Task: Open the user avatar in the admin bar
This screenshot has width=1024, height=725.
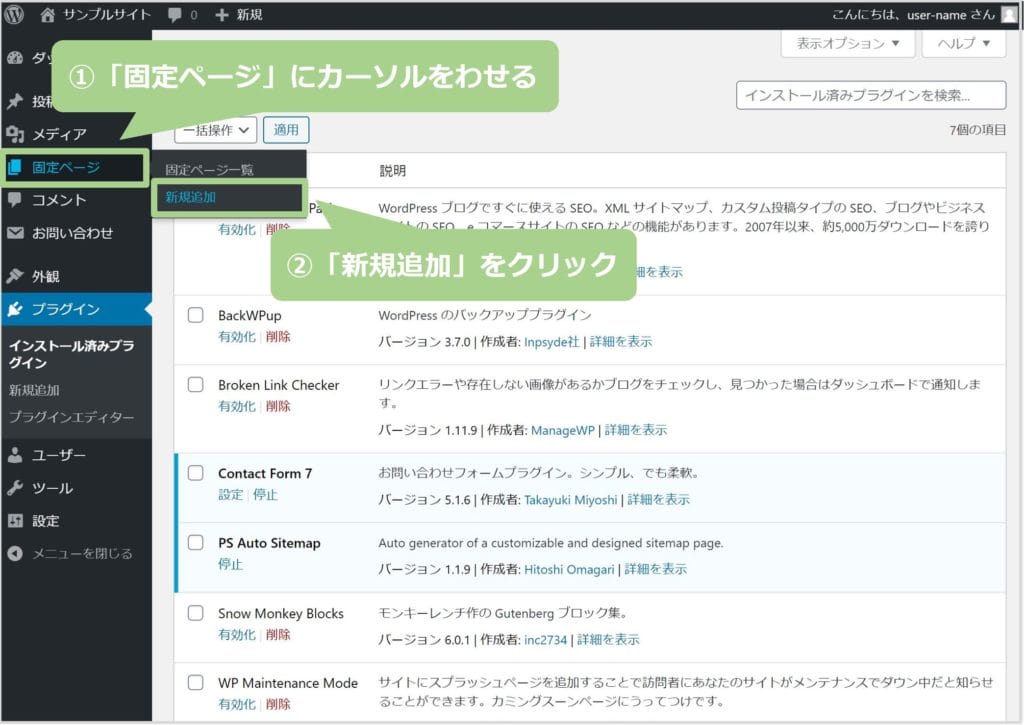Action: point(1010,14)
